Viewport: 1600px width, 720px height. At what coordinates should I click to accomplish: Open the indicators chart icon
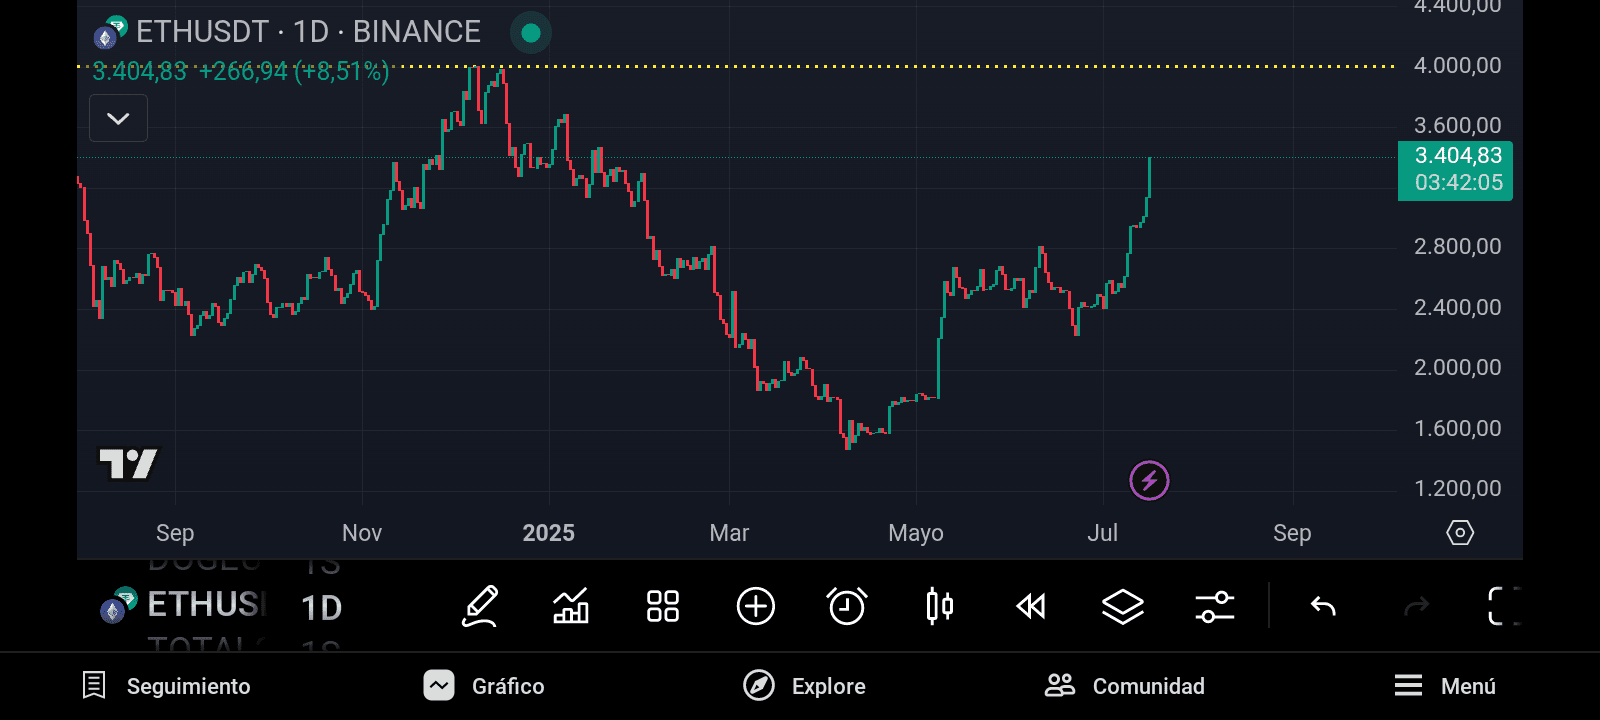pos(571,606)
